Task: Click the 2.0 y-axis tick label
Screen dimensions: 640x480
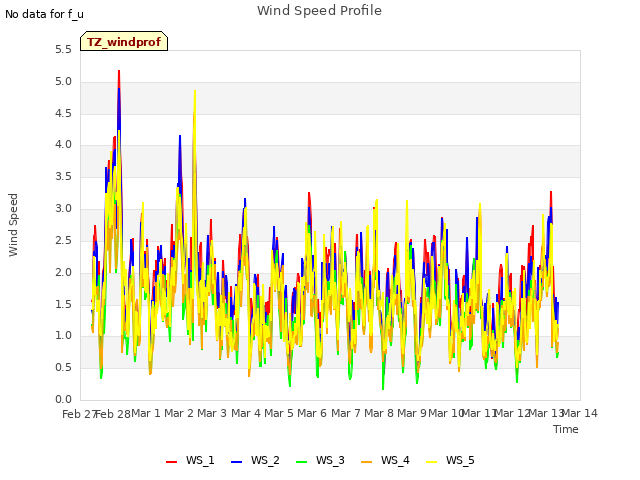Action: 63,272
